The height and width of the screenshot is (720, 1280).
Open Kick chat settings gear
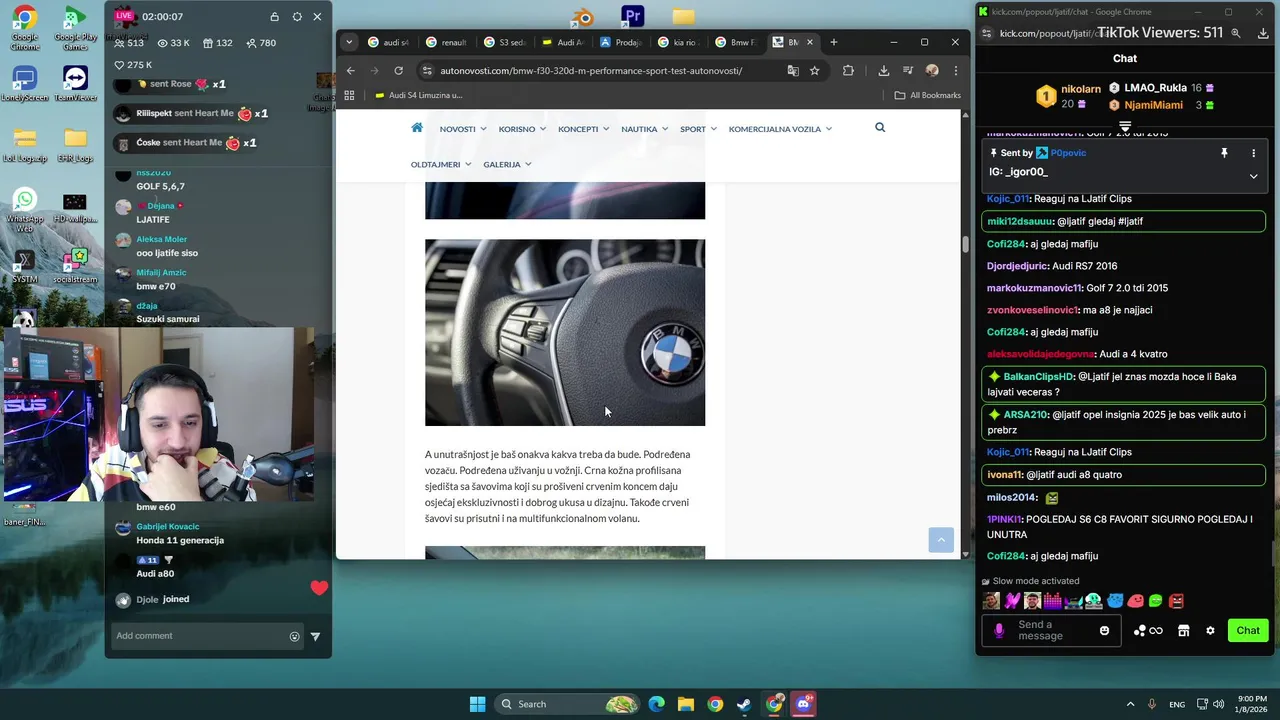coord(1210,631)
